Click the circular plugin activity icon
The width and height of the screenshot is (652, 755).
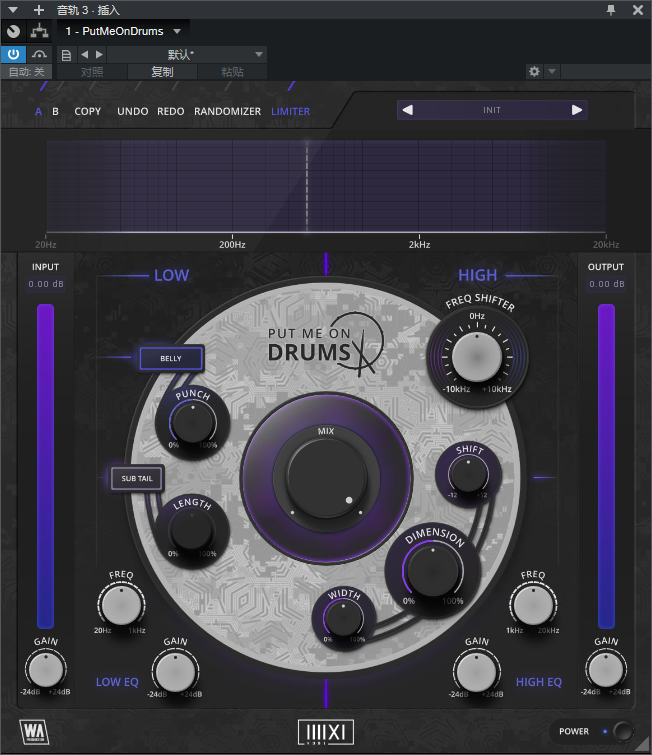pos(13,31)
